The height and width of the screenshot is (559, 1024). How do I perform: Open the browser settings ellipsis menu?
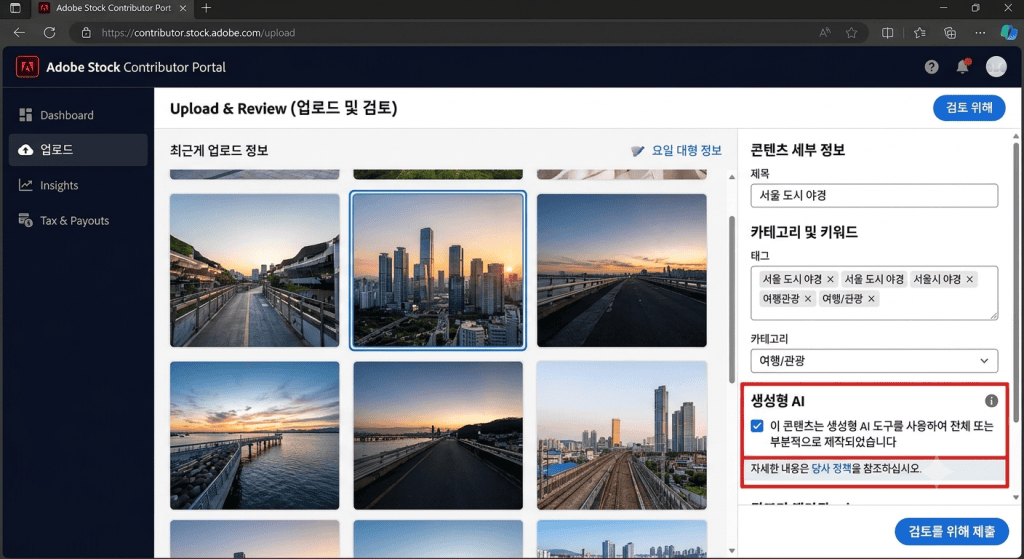[x=980, y=33]
